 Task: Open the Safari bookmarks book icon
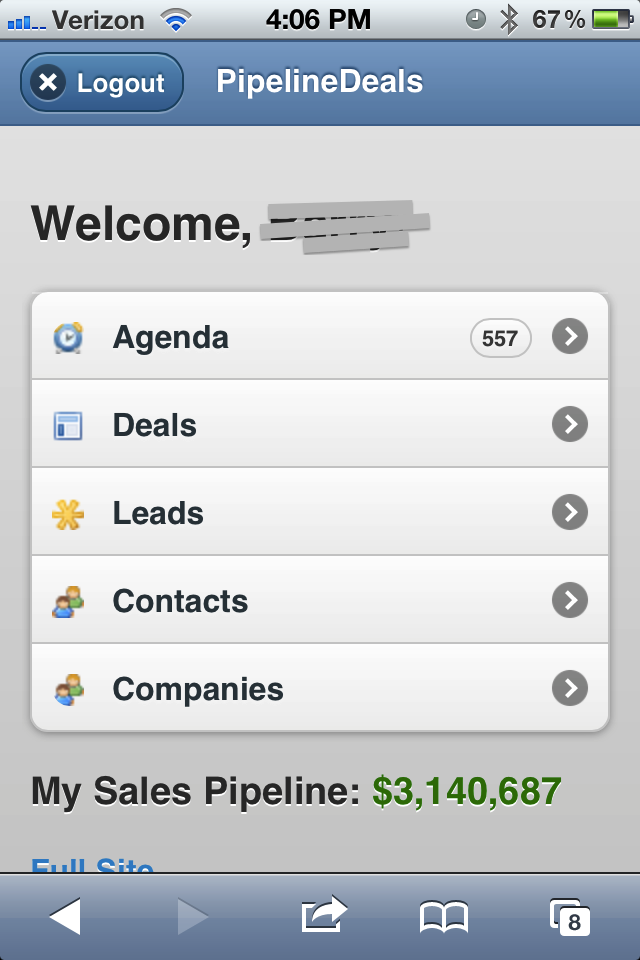coord(444,915)
